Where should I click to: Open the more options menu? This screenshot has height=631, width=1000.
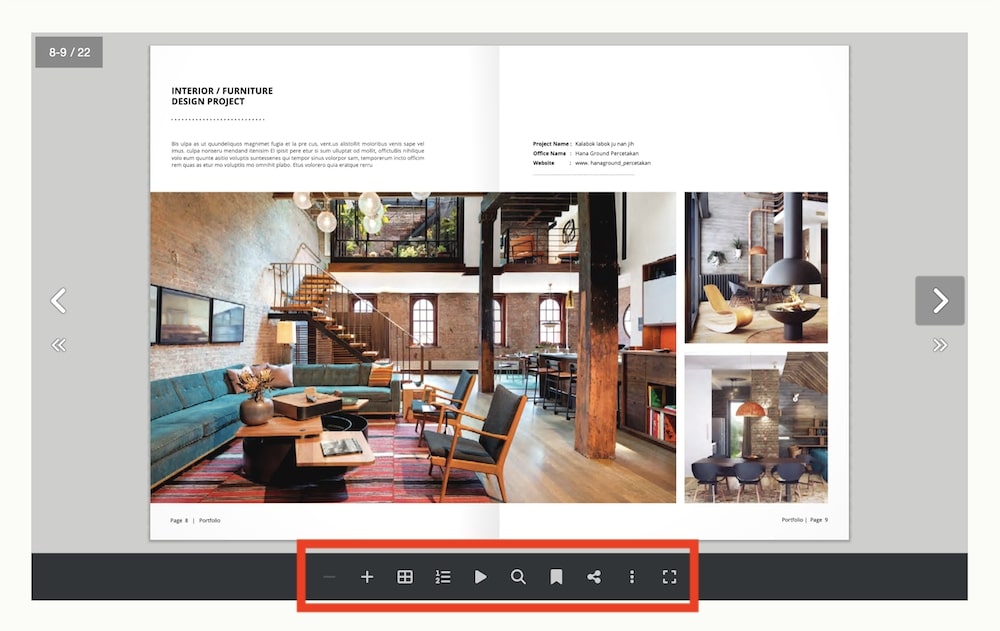coord(632,577)
